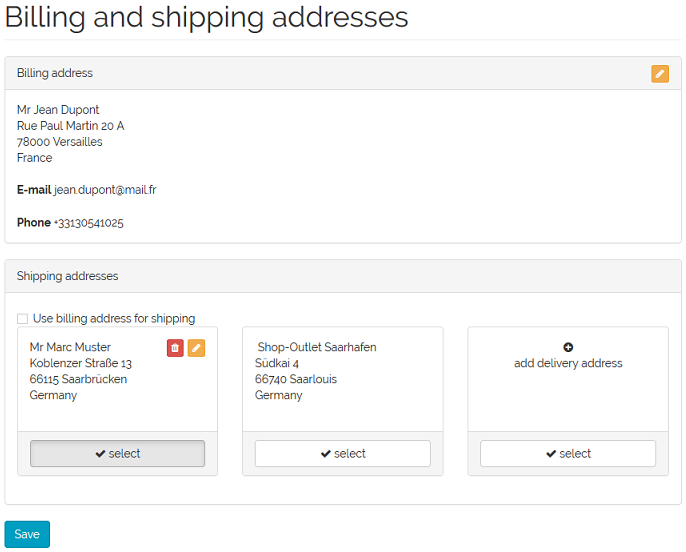This screenshot has height=552, width=686.
Task: Click select under add delivery address
Action: (568, 453)
